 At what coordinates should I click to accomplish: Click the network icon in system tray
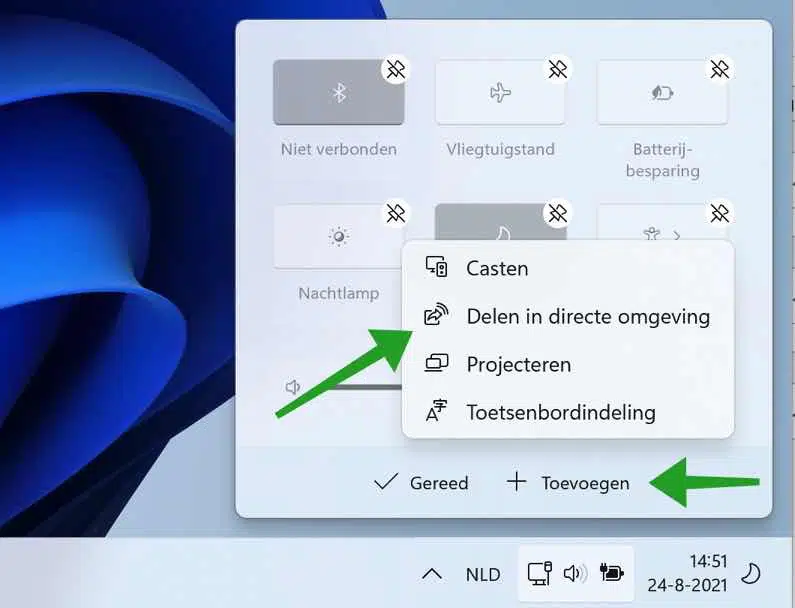[x=539, y=574]
